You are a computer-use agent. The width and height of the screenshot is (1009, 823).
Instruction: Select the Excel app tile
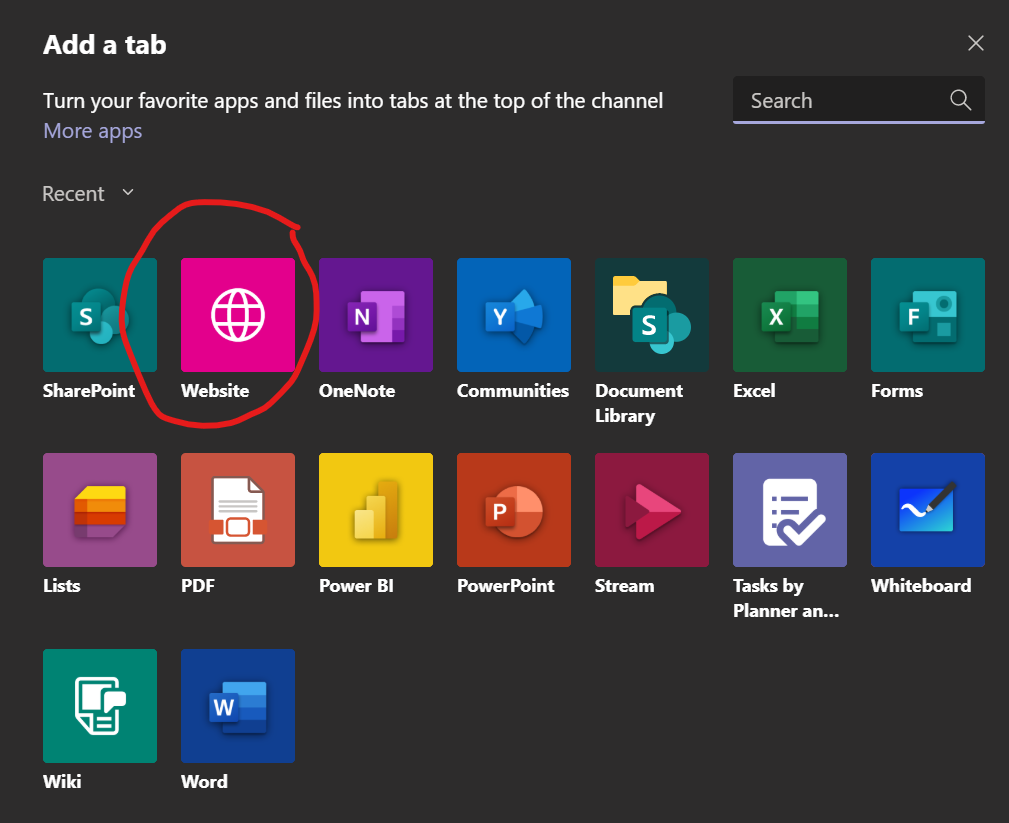[x=790, y=315]
